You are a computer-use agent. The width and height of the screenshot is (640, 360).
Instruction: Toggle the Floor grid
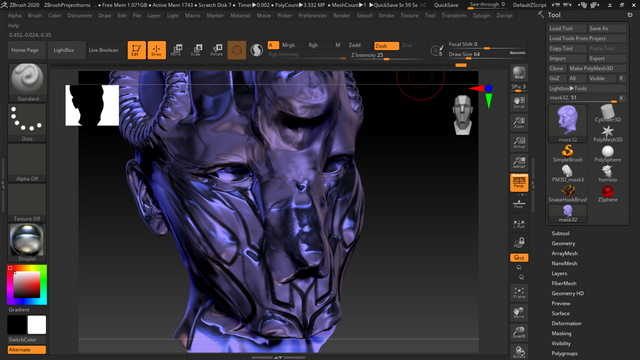(519, 203)
